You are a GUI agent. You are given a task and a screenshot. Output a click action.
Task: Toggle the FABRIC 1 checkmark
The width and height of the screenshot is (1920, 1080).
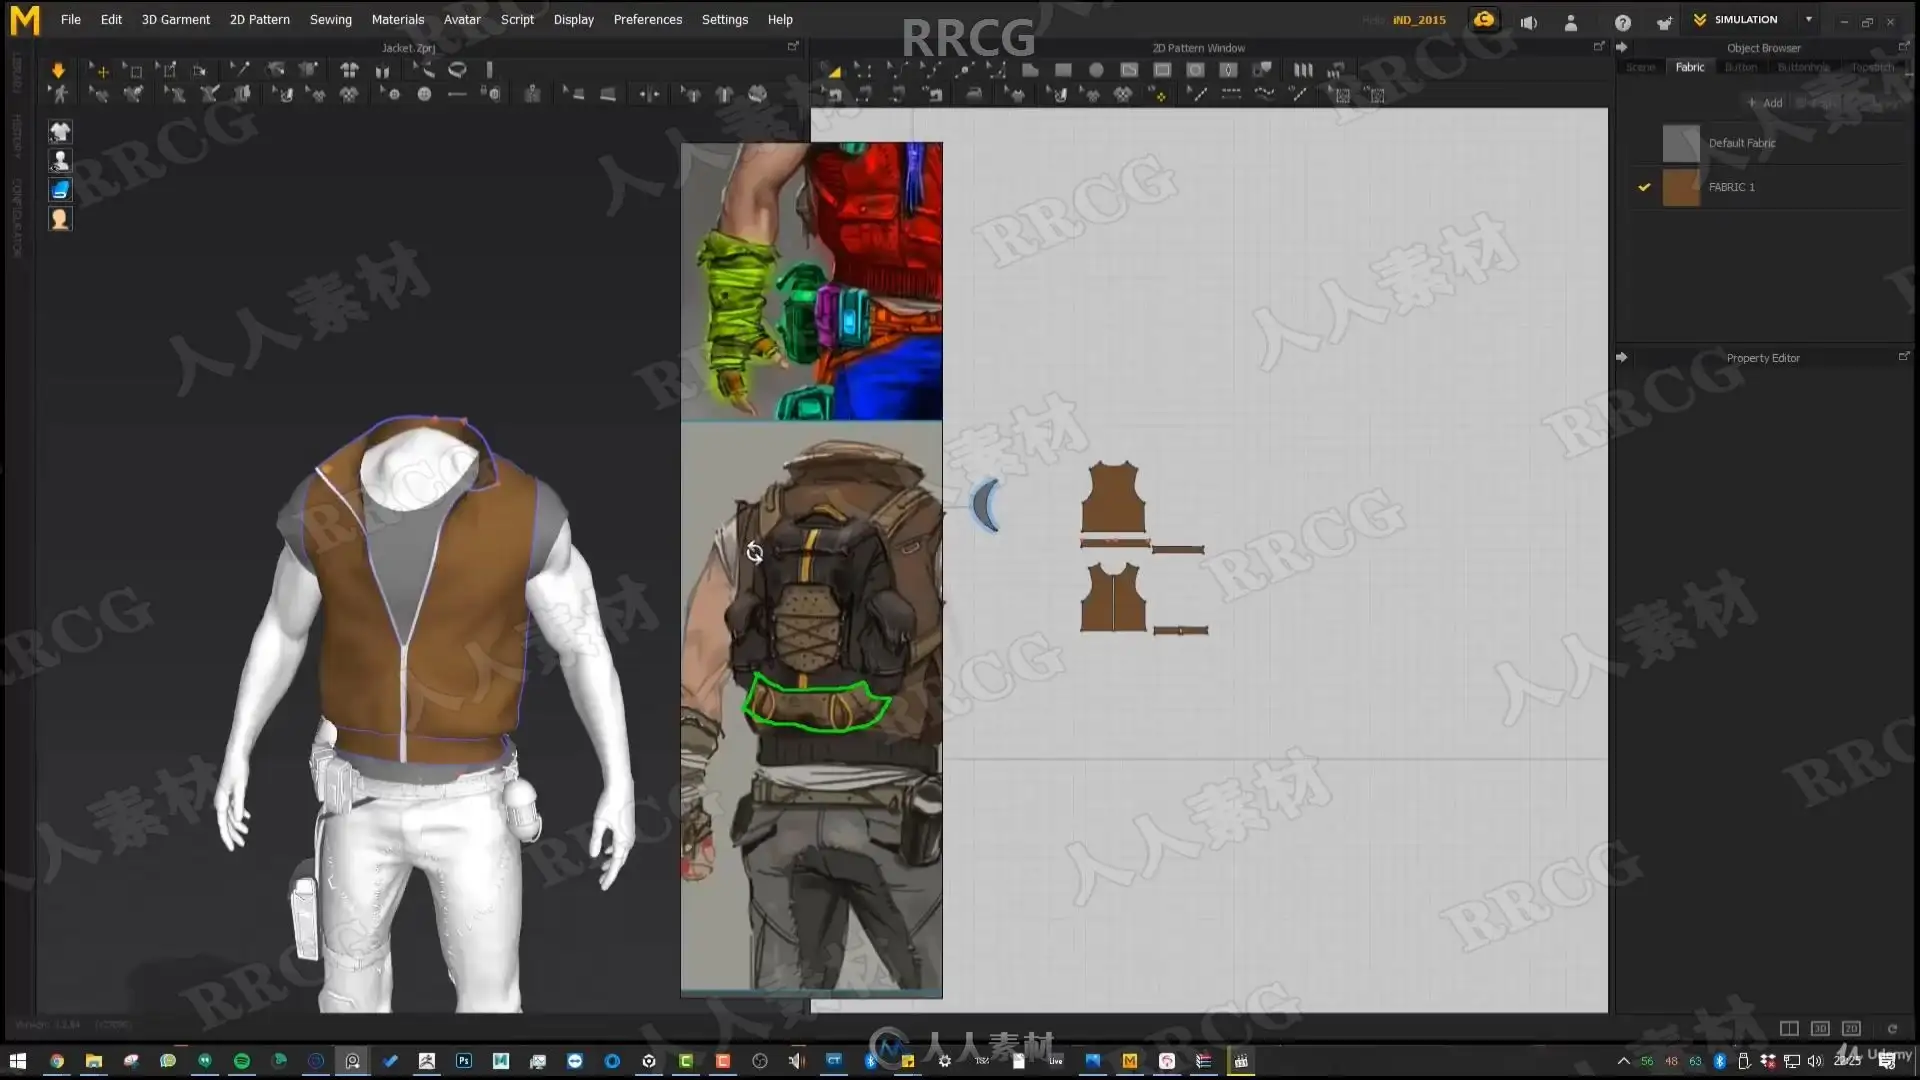point(1643,187)
